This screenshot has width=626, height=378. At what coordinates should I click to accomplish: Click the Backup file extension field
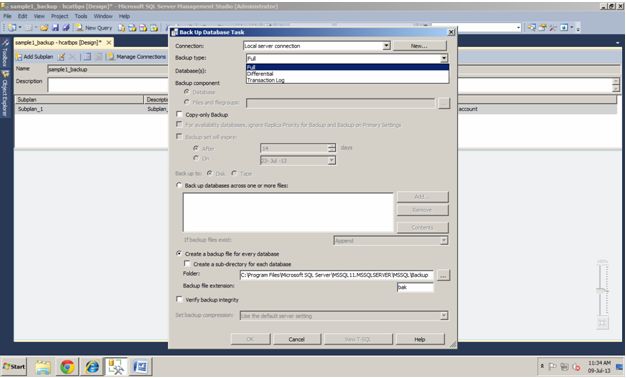coord(415,287)
